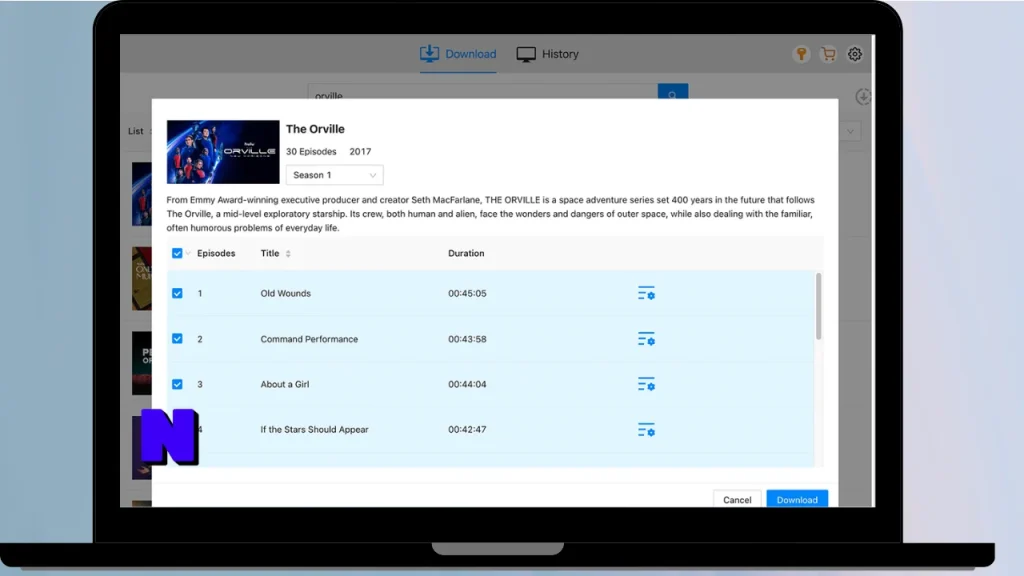Click the 'About a Girl' title
This screenshot has width=1024, height=576.
[x=285, y=384]
